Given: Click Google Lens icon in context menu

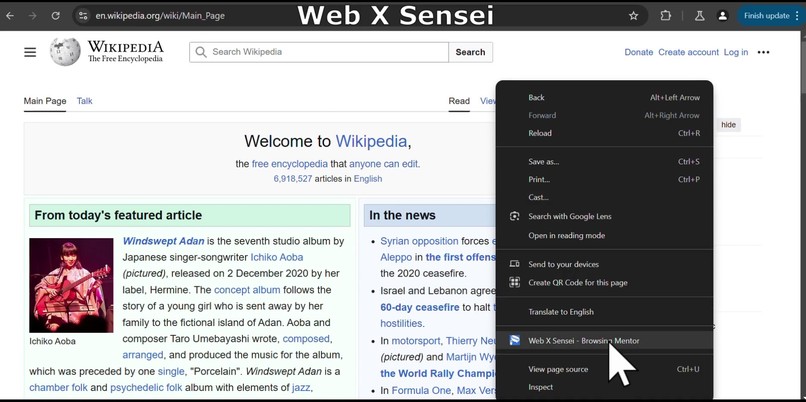Looking at the screenshot, I should [514, 216].
